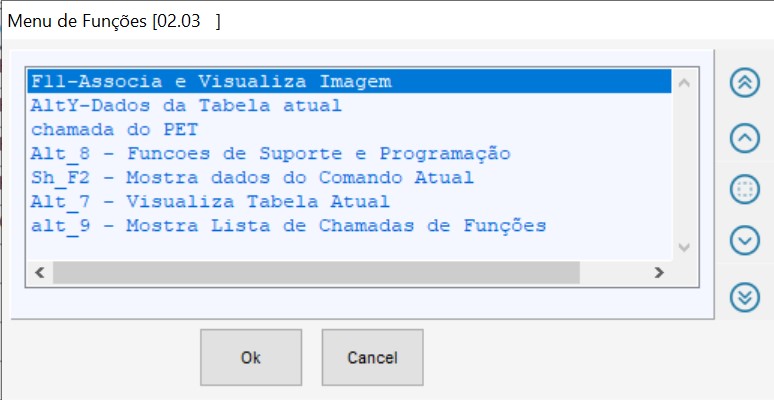Click the double-chevron down move-to-bottom icon
The height and width of the screenshot is (400, 774).
click(745, 296)
